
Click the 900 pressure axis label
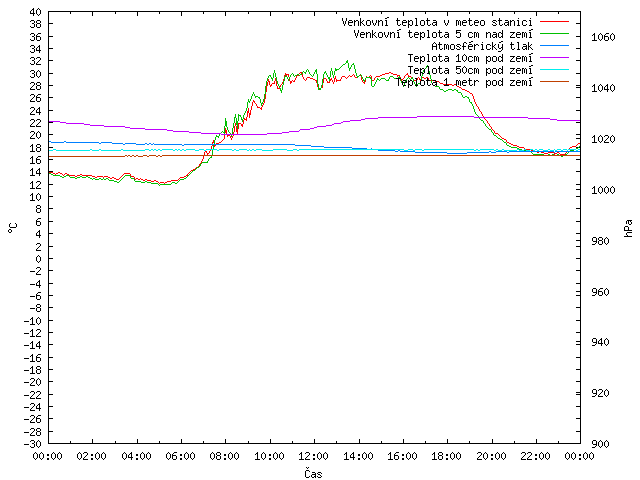[600, 444]
